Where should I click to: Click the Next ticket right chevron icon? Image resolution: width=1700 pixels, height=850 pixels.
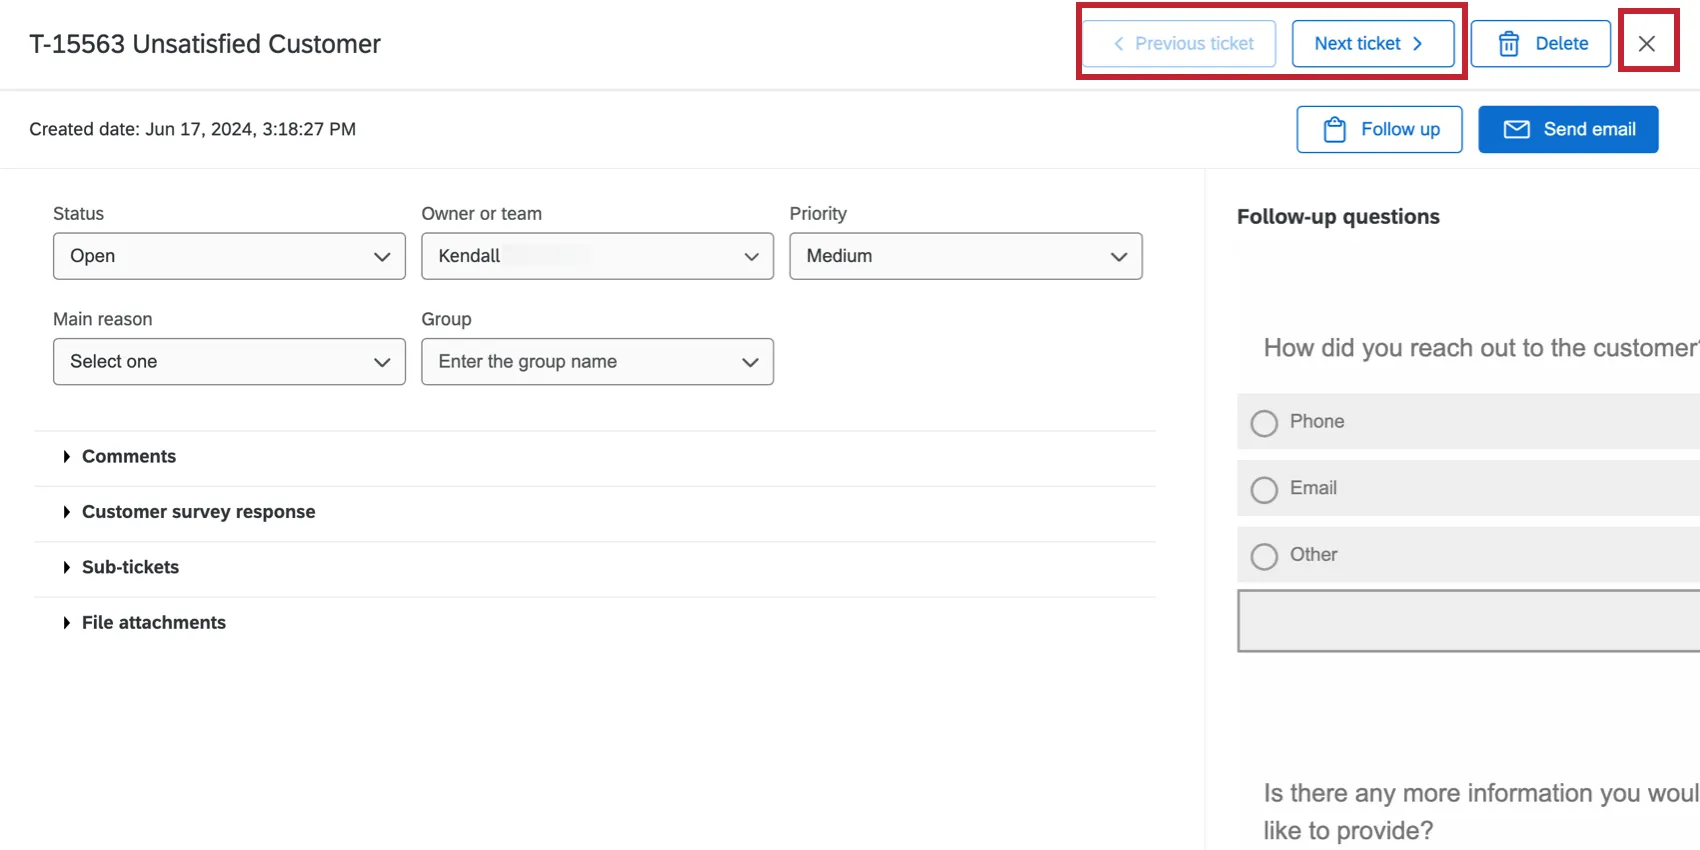1418,44
